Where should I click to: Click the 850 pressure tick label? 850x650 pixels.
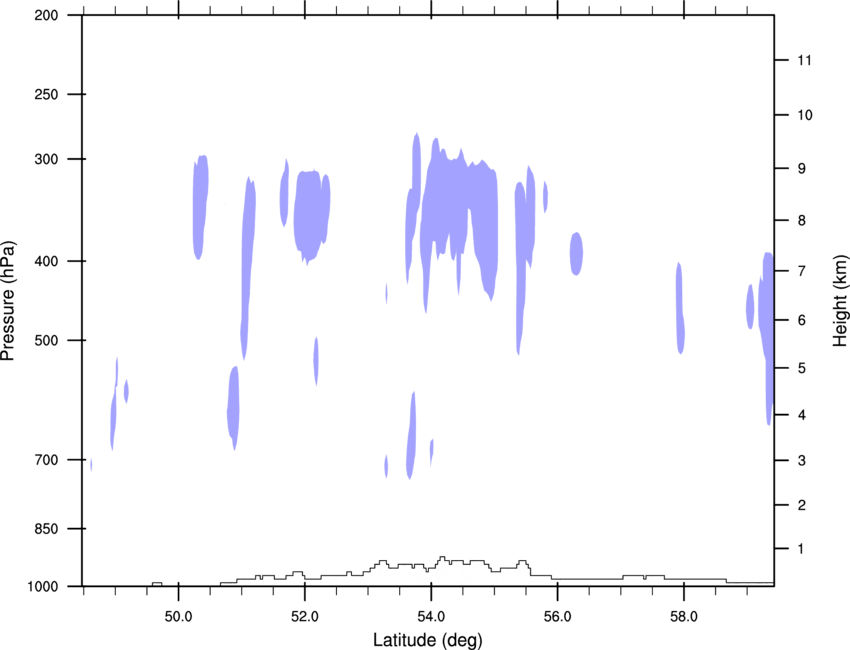[x=46, y=529]
